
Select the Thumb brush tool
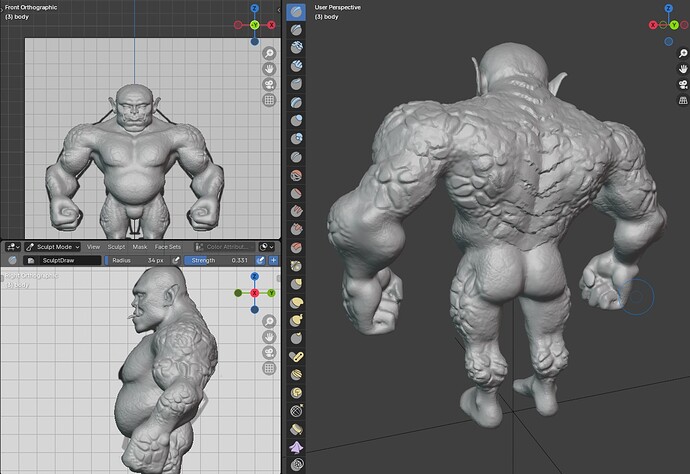pos(296,338)
